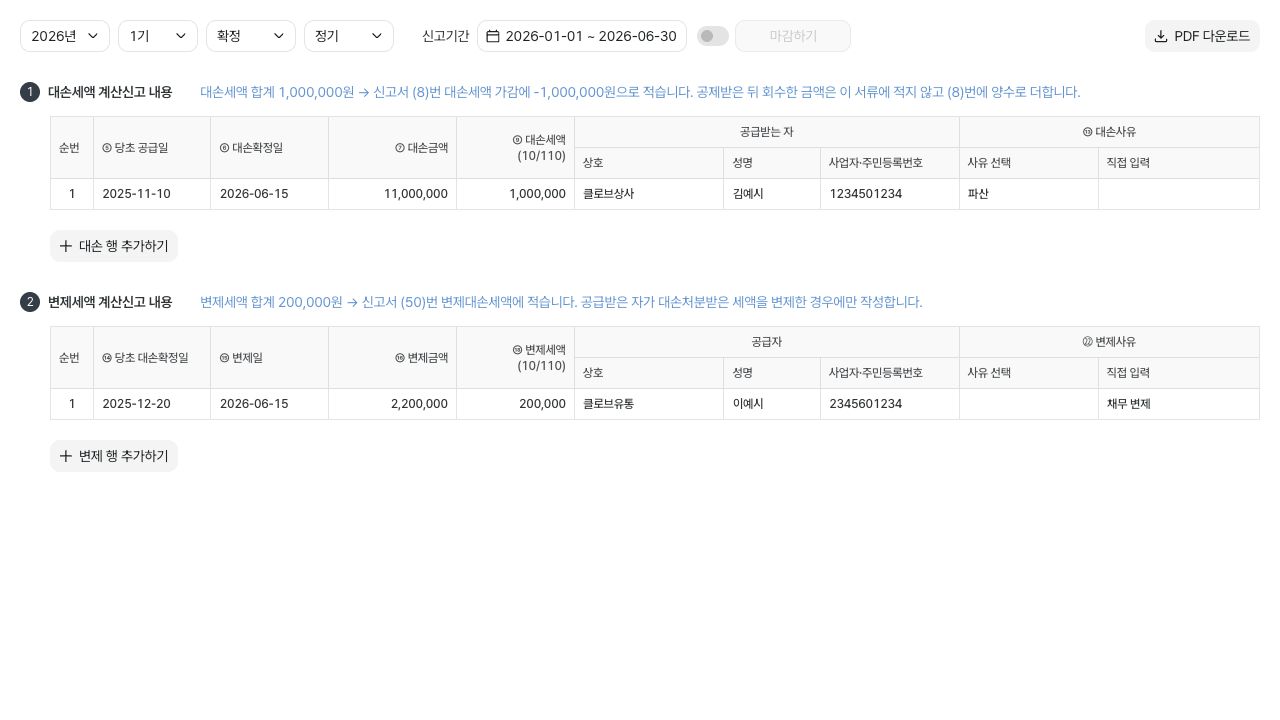Select the 변제일 2026-06-15 cell in the 클로브유통 row
The width and height of the screenshot is (1280, 720).
pyautogui.click(x=270, y=404)
